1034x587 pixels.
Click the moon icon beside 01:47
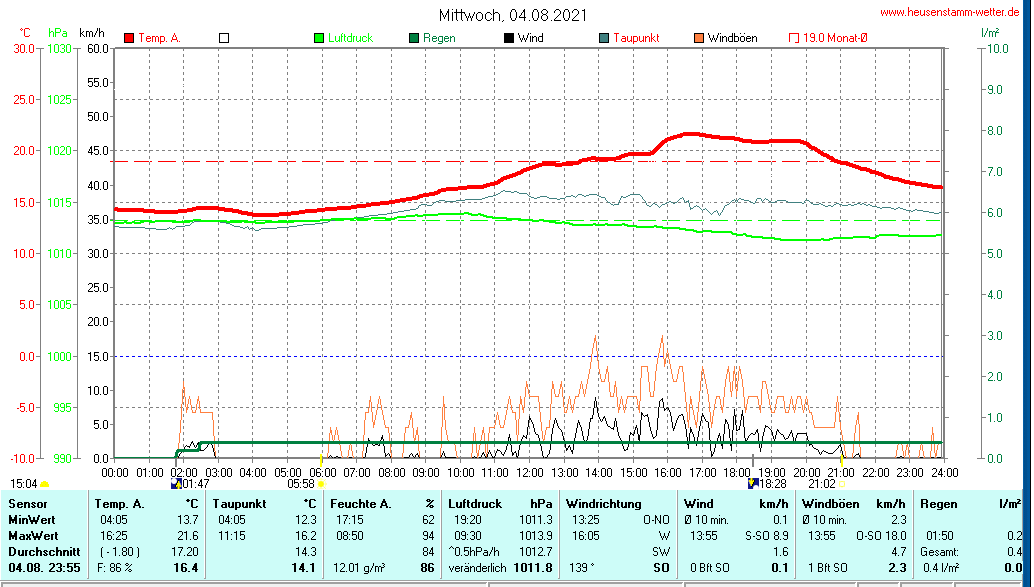[176, 484]
